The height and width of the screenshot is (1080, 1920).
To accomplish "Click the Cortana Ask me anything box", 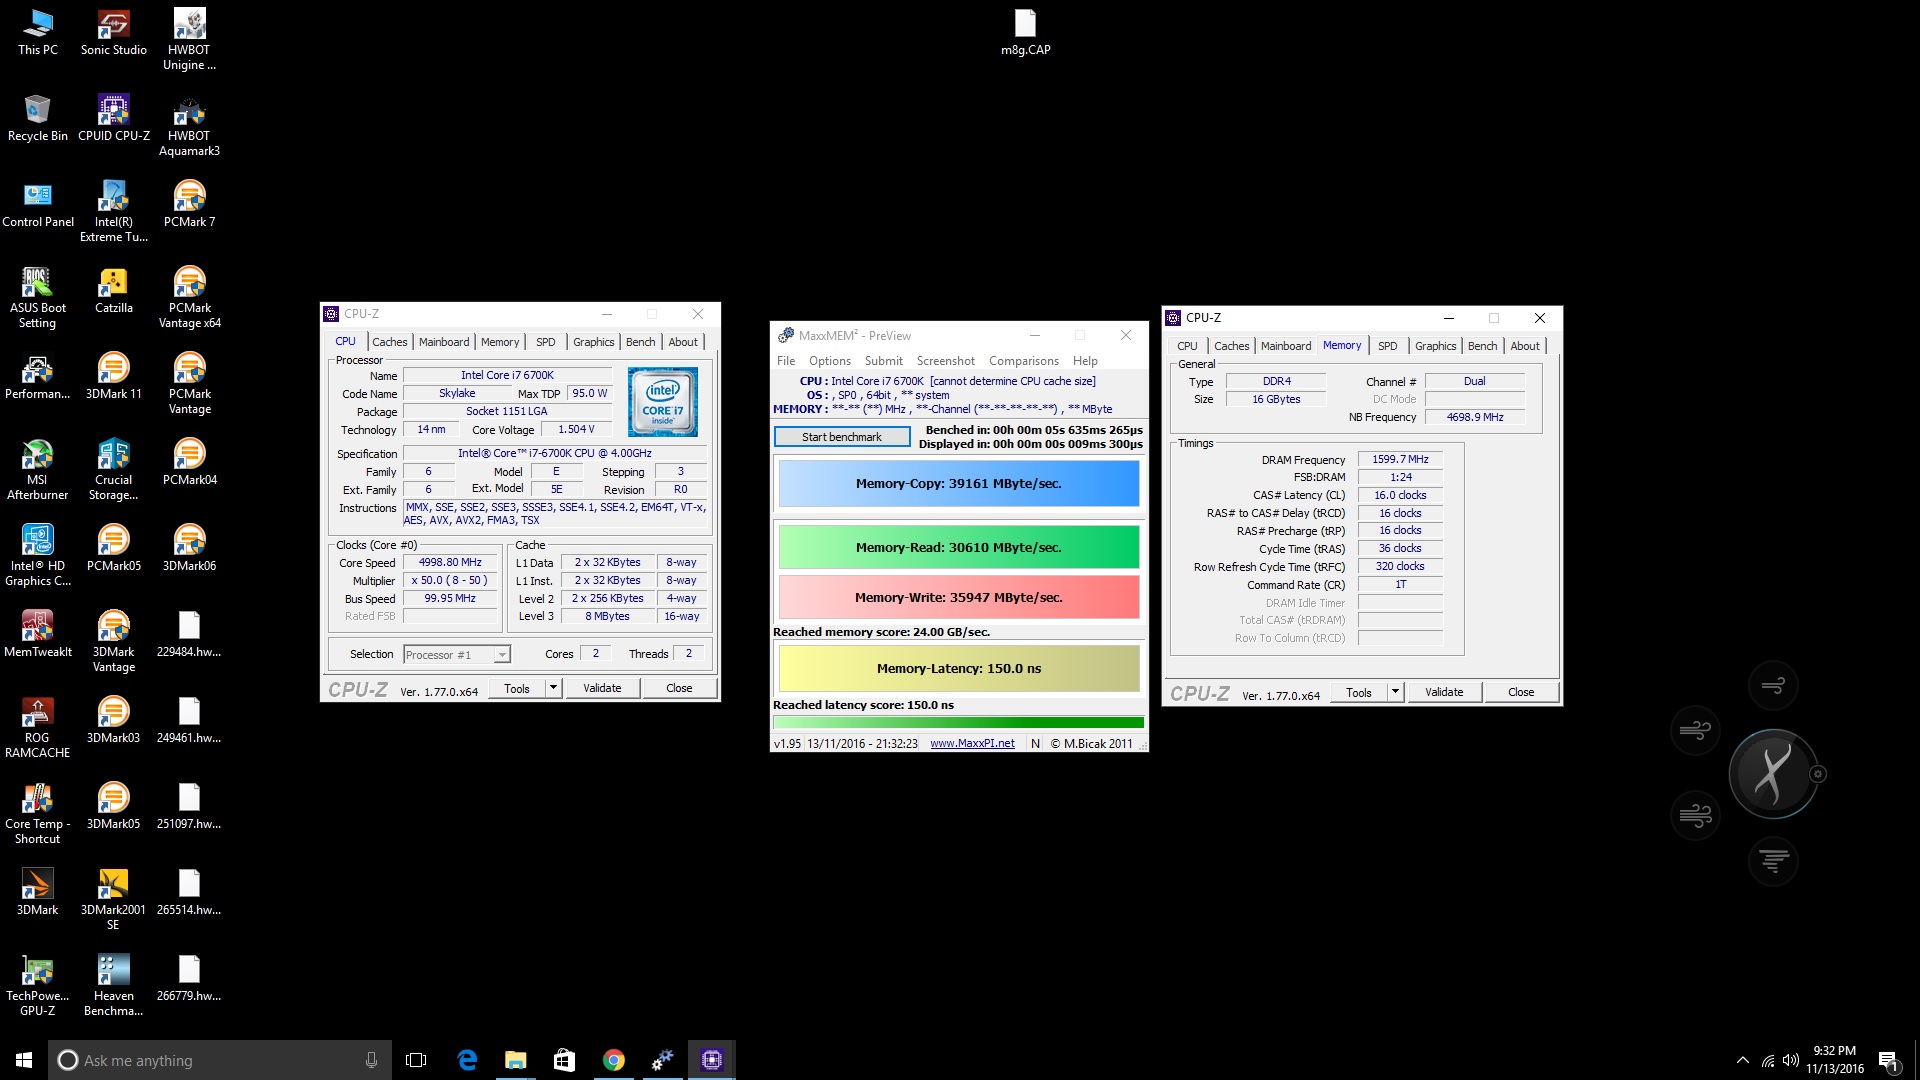I will click(220, 1060).
